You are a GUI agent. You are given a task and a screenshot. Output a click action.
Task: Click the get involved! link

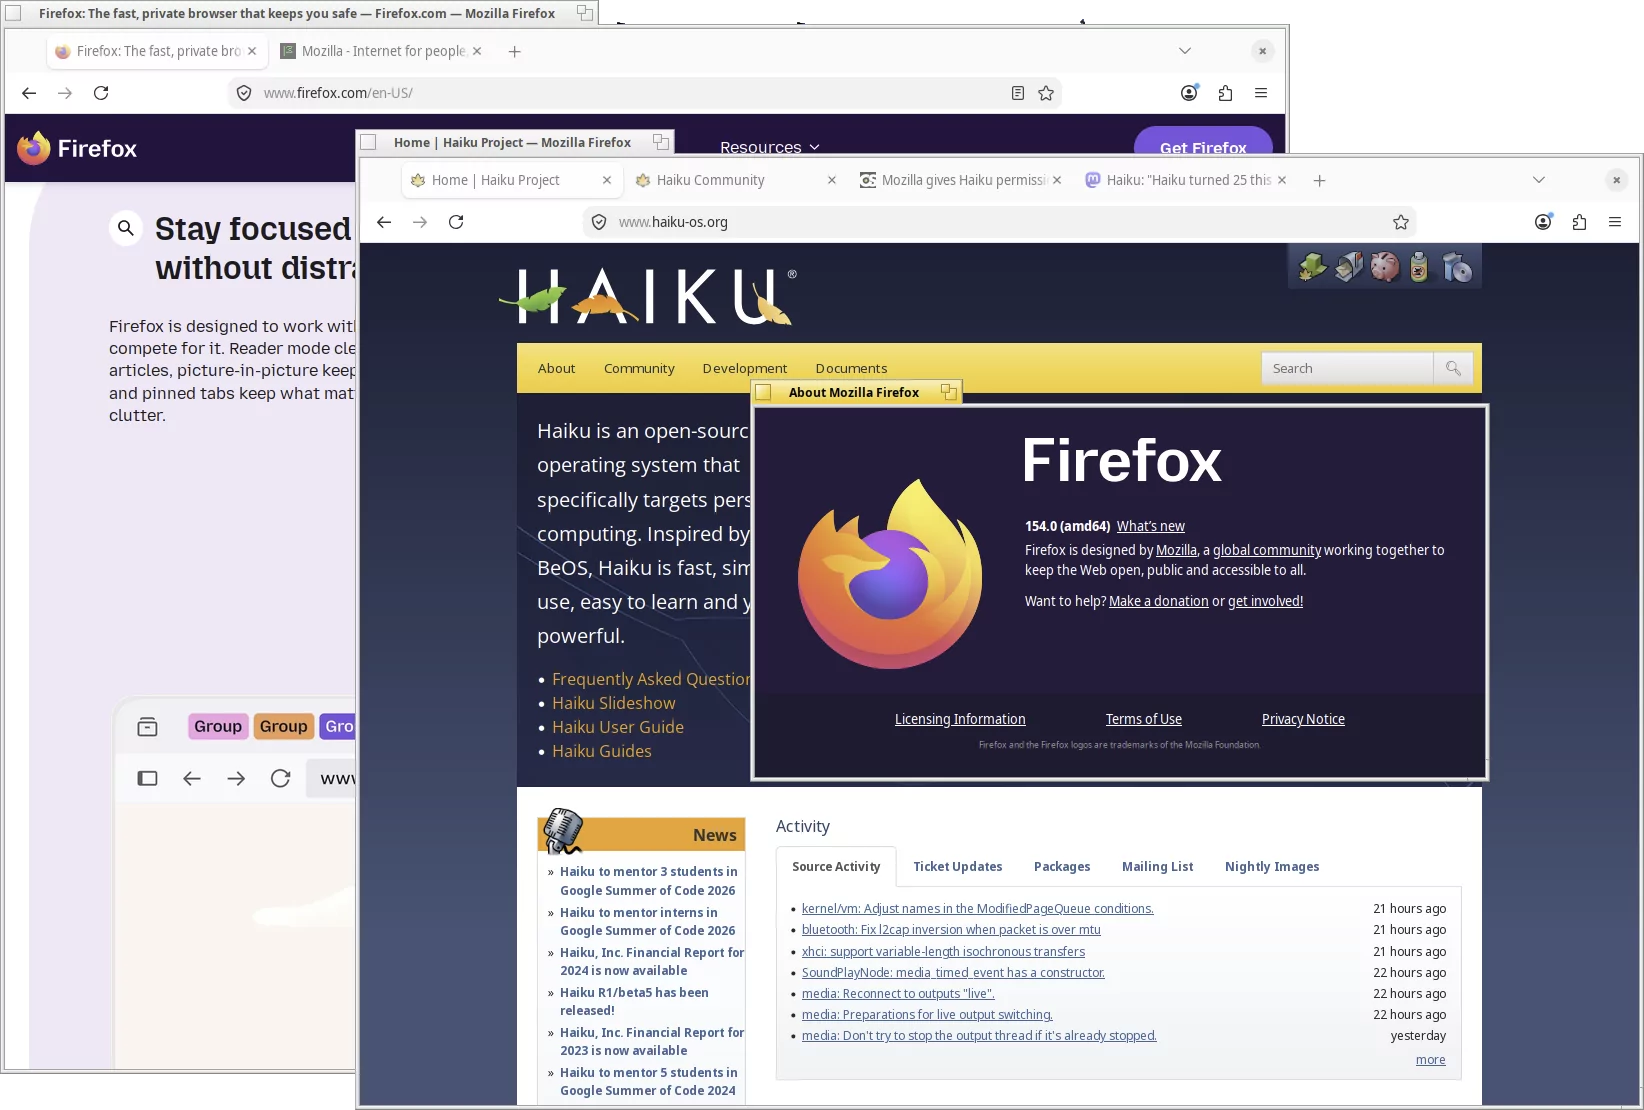pos(1265,601)
